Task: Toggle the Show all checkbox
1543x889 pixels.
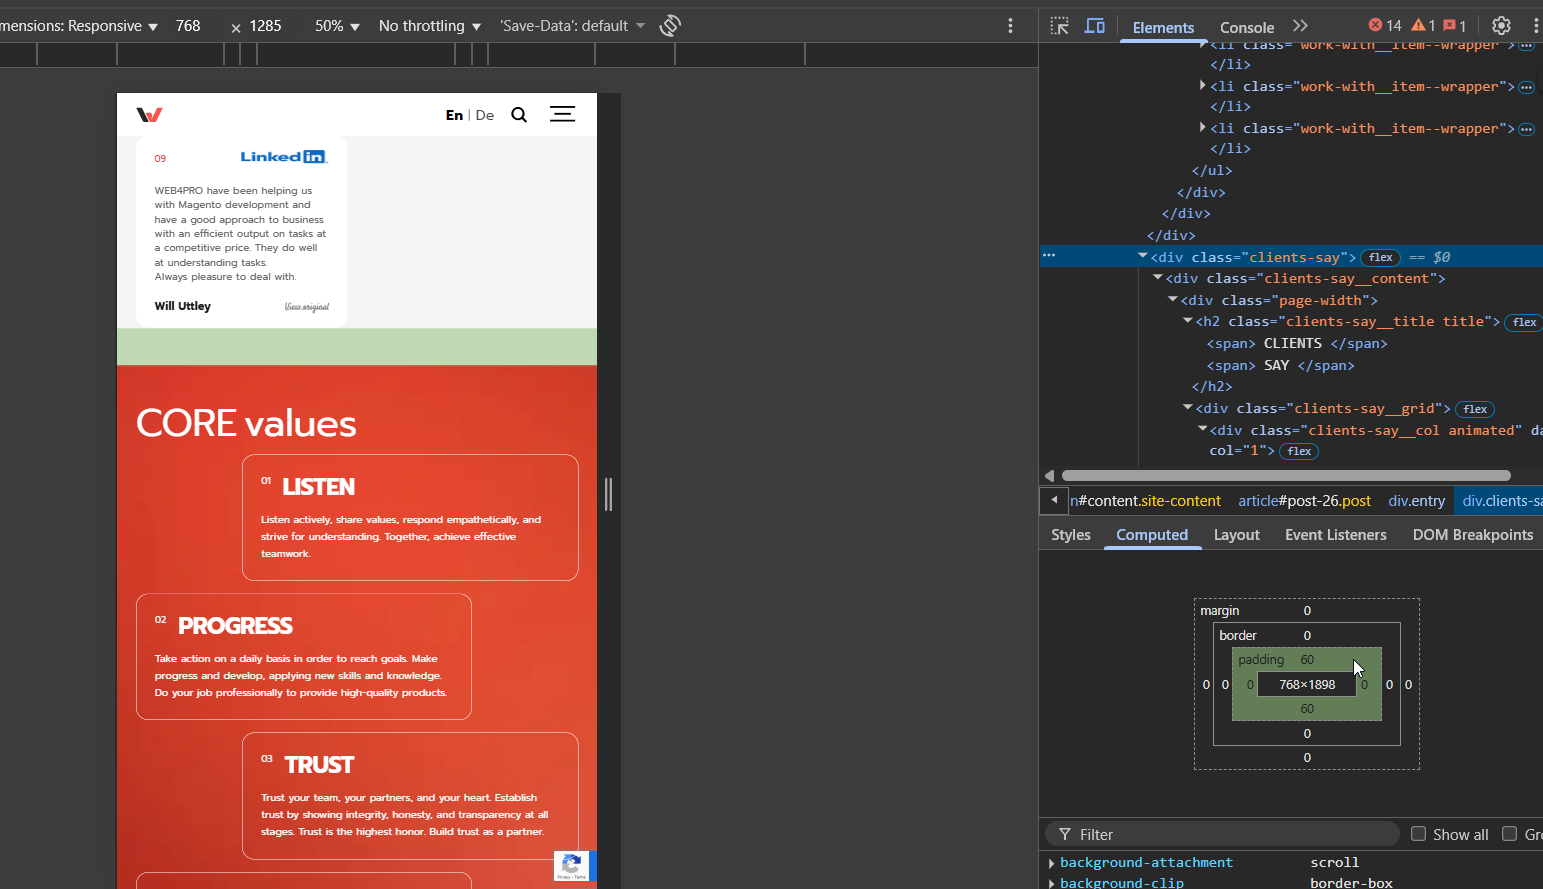Action: [x=1418, y=834]
